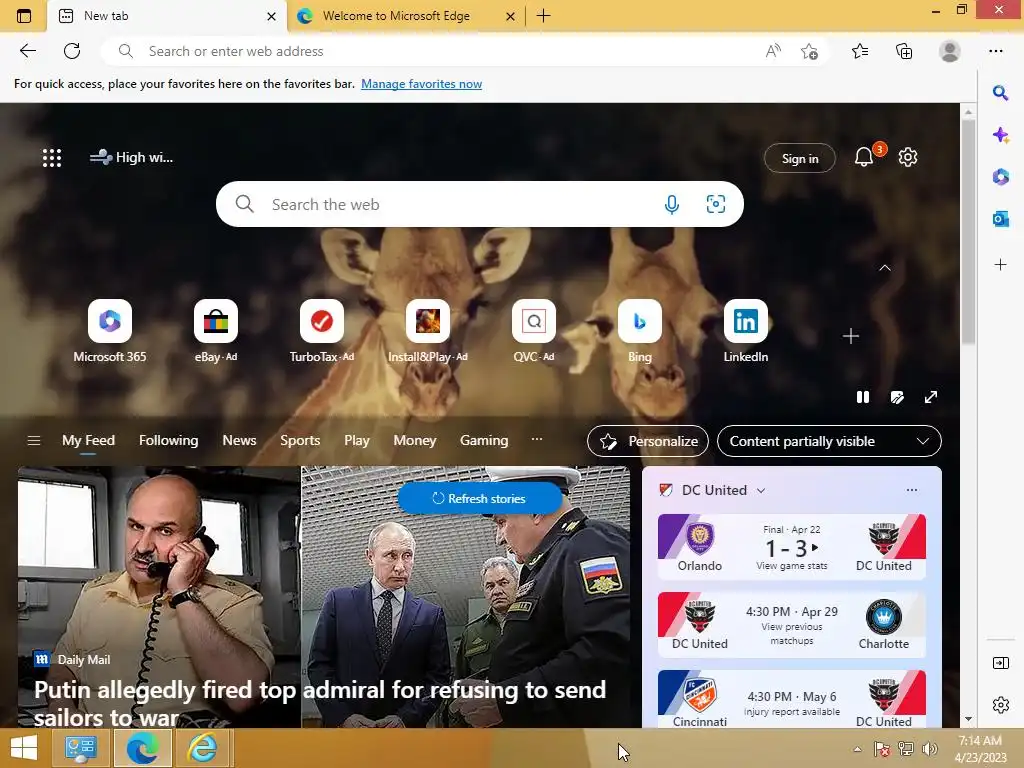Open the tab actions menu icon
Image resolution: width=1024 pixels, height=768 pixels.
24,16
